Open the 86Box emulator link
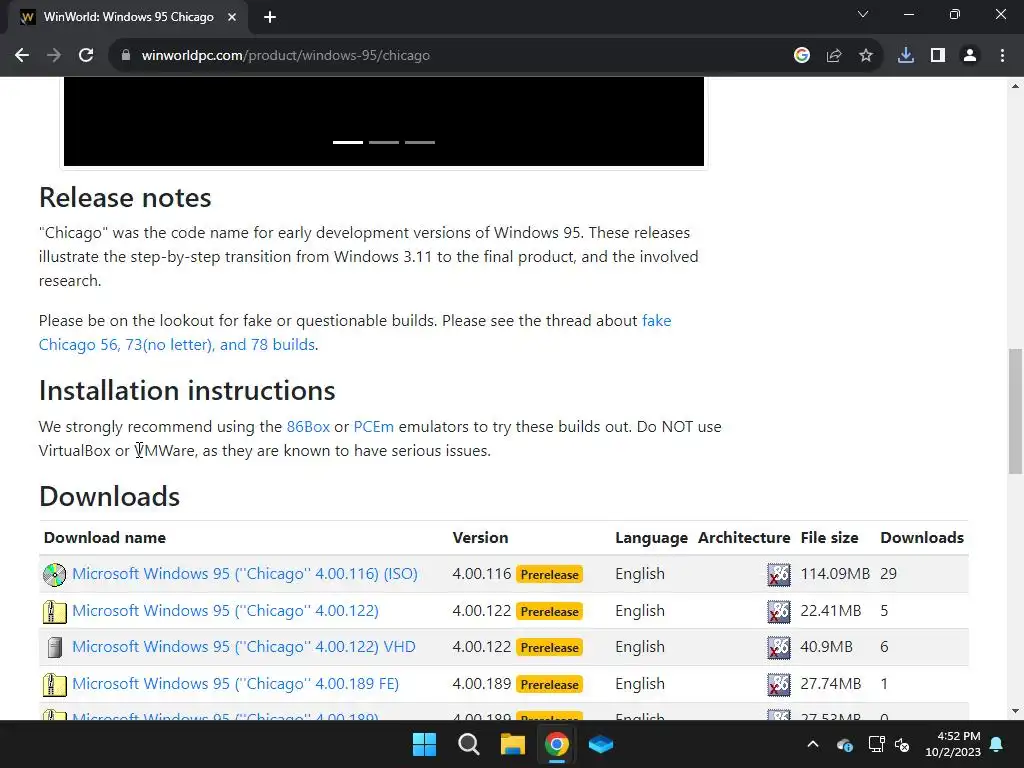This screenshot has width=1024, height=768. pyautogui.click(x=308, y=426)
